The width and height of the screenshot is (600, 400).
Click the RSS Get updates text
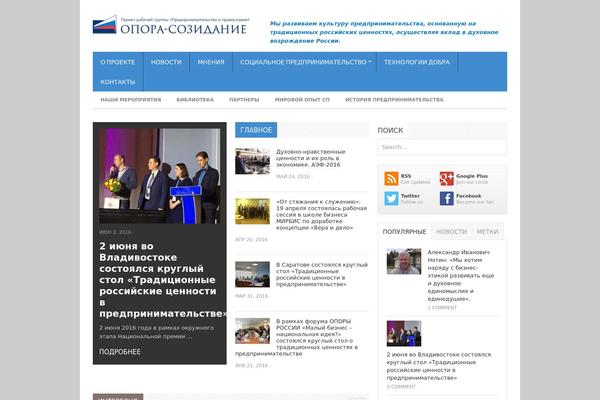(415, 182)
